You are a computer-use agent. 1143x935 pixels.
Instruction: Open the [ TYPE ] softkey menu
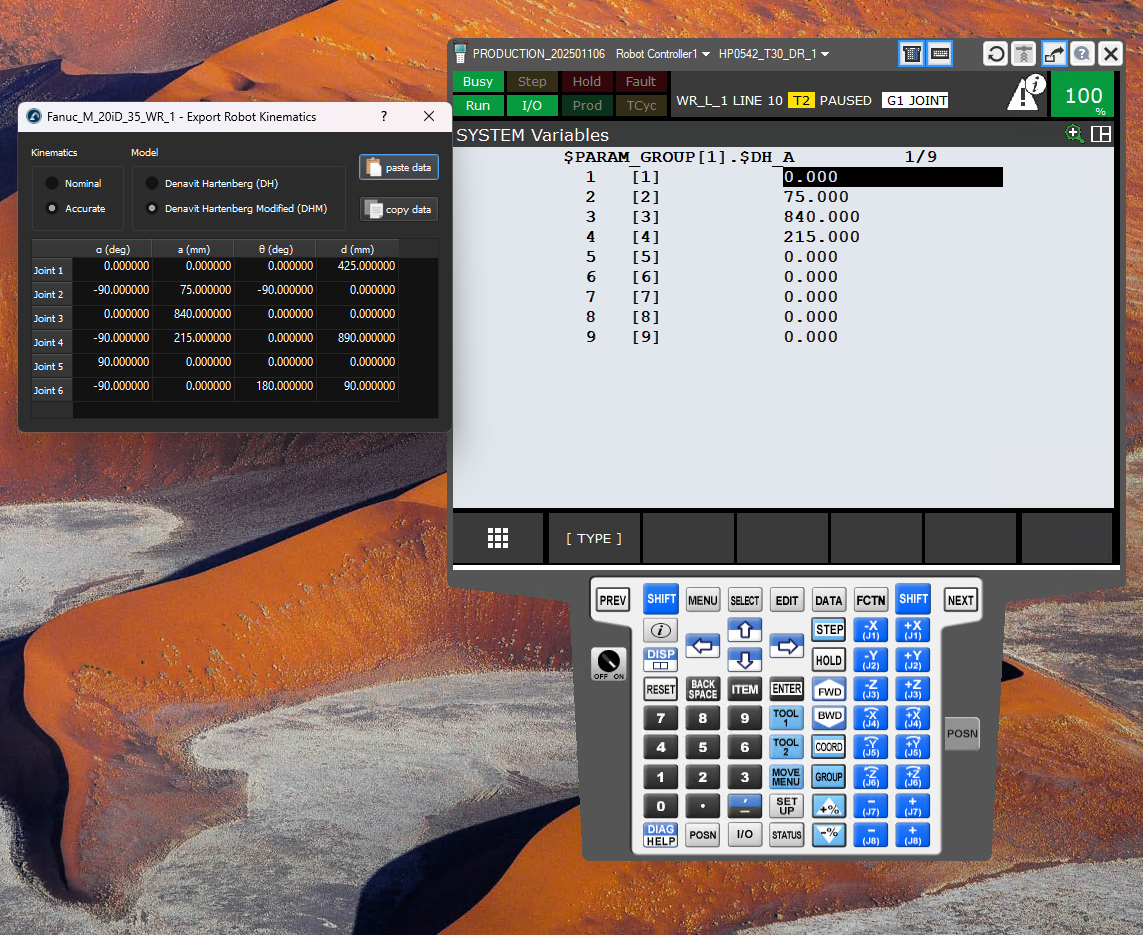click(594, 538)
